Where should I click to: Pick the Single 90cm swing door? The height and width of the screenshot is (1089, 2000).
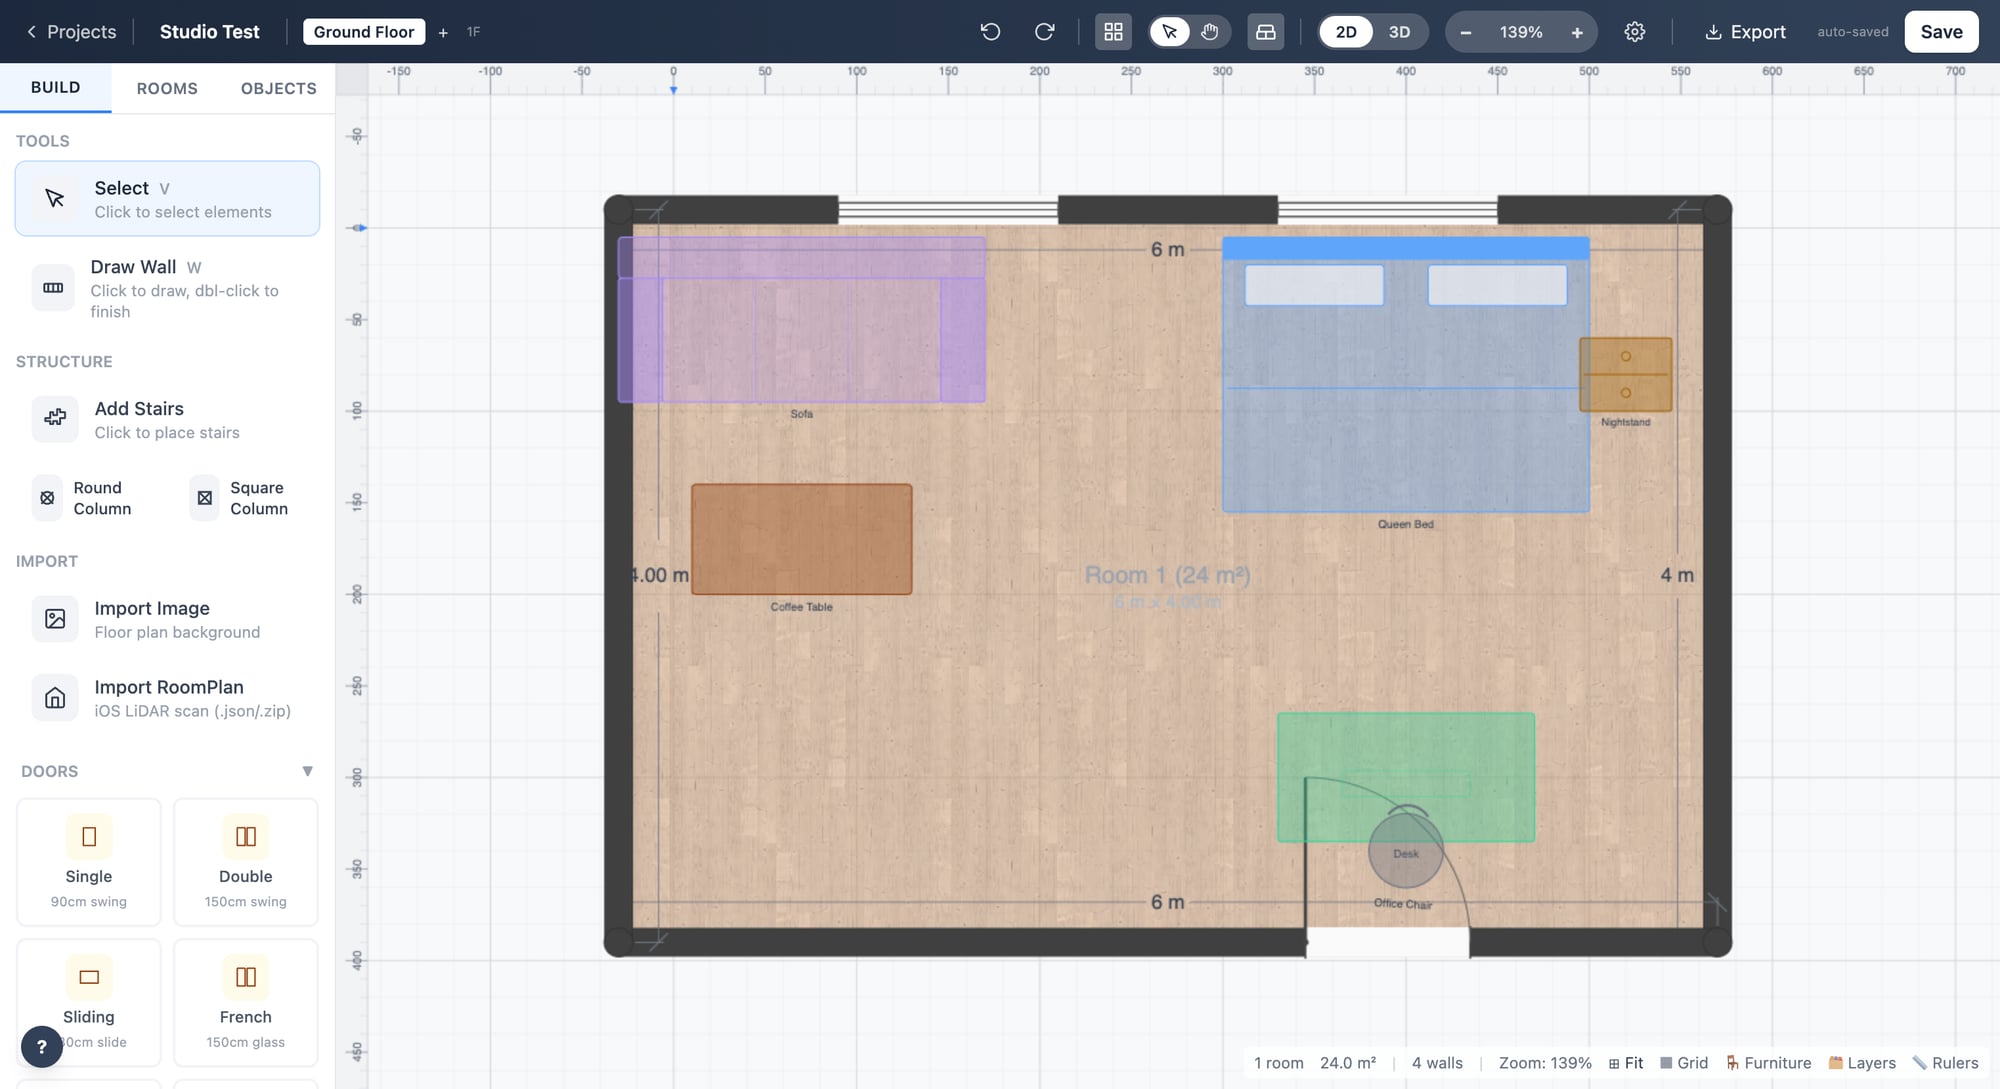coord(89,862)
